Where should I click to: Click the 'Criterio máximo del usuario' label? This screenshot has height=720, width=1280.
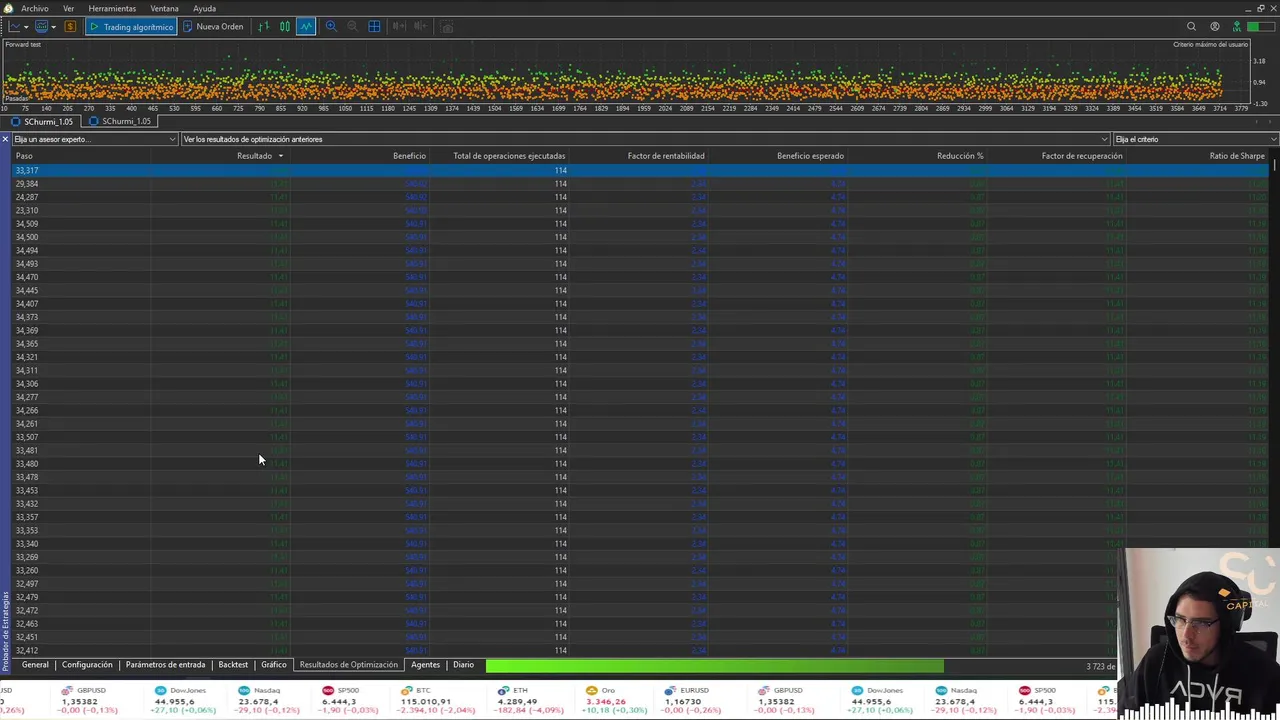(1210, 44)
